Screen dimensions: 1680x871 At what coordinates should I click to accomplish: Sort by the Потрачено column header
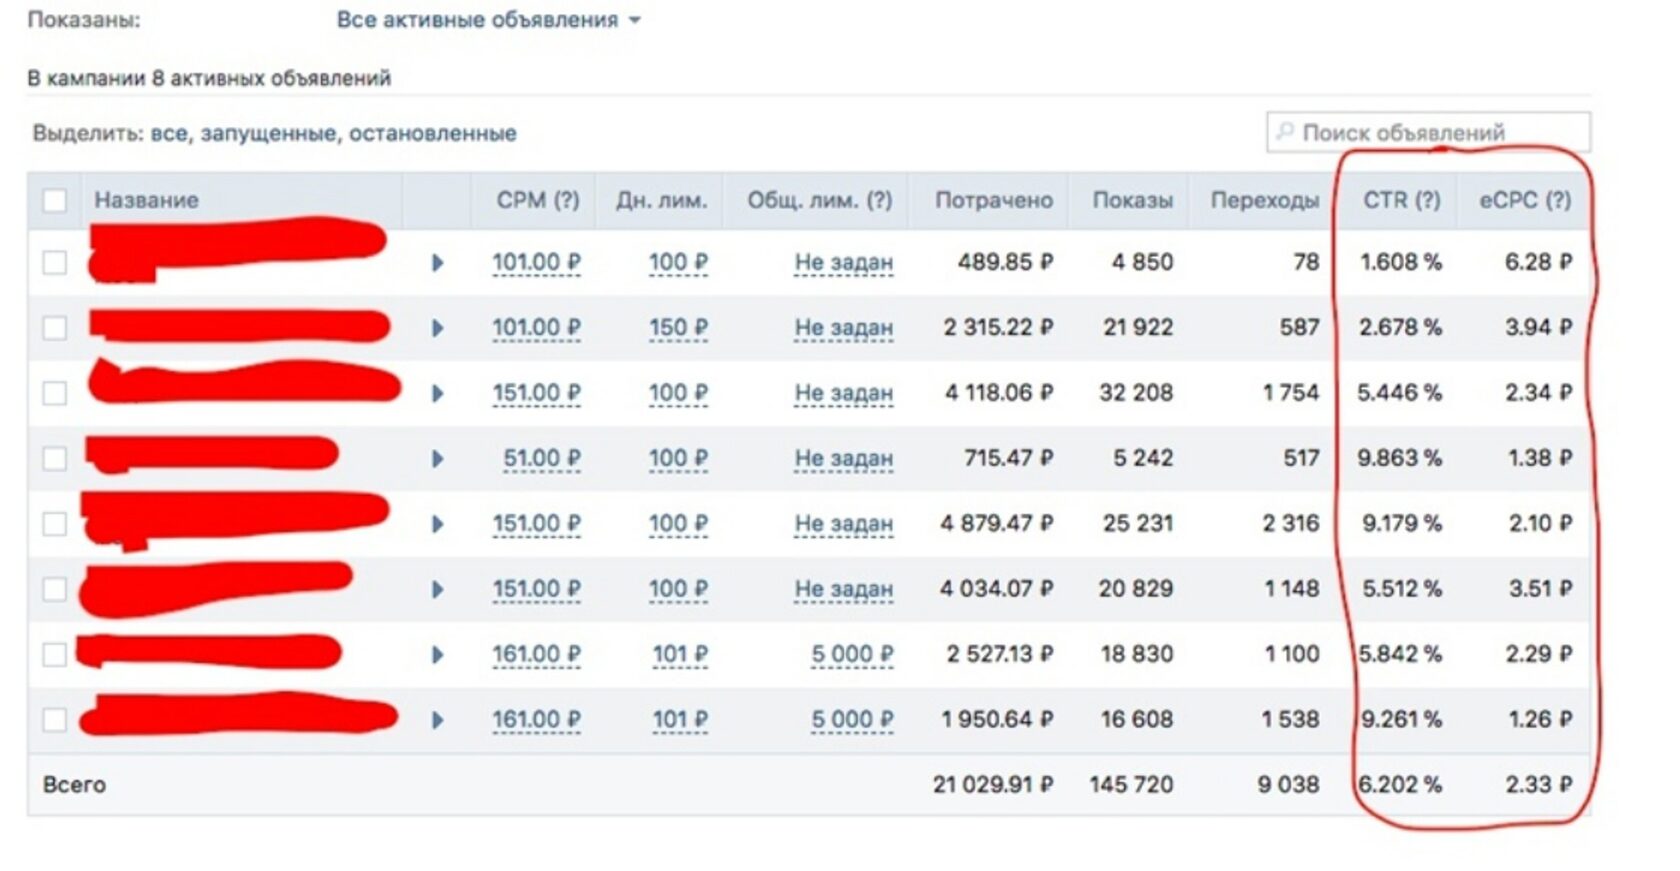coord(993,200)
